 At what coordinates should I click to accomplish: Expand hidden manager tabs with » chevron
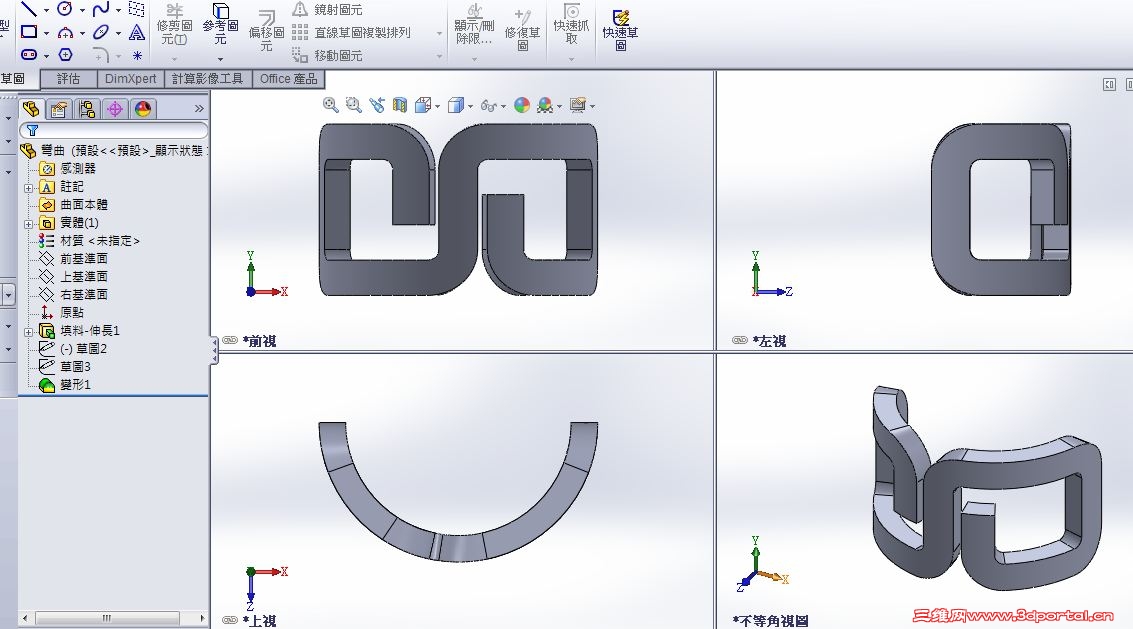click(199, 108)
